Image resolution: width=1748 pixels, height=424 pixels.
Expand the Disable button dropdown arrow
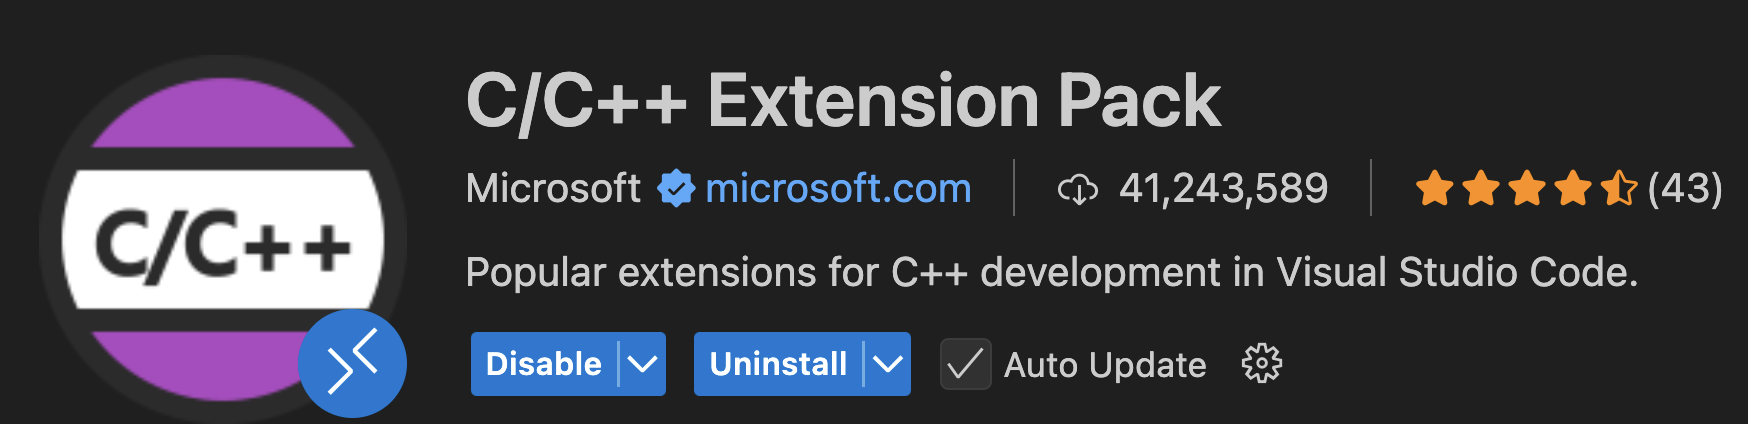pyautogui.click(x=643, y=364)
